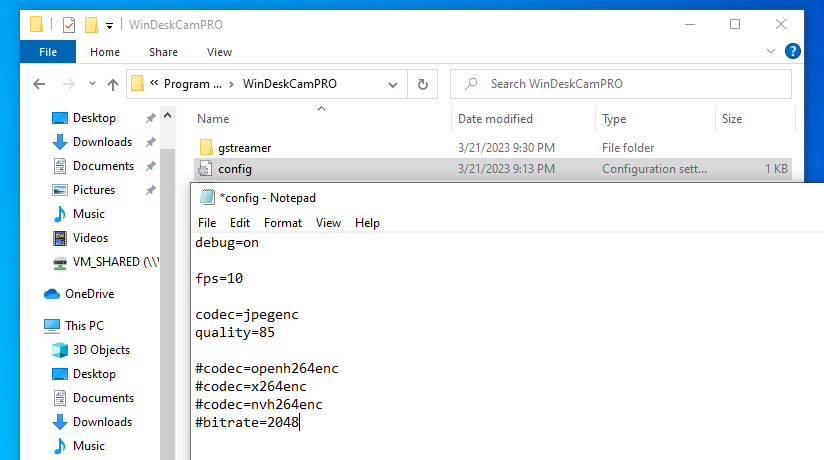Expand the ribbon with the chevron
Image resolution: width=824 pixels, height=460 pixels.
[x=771, y=52]
